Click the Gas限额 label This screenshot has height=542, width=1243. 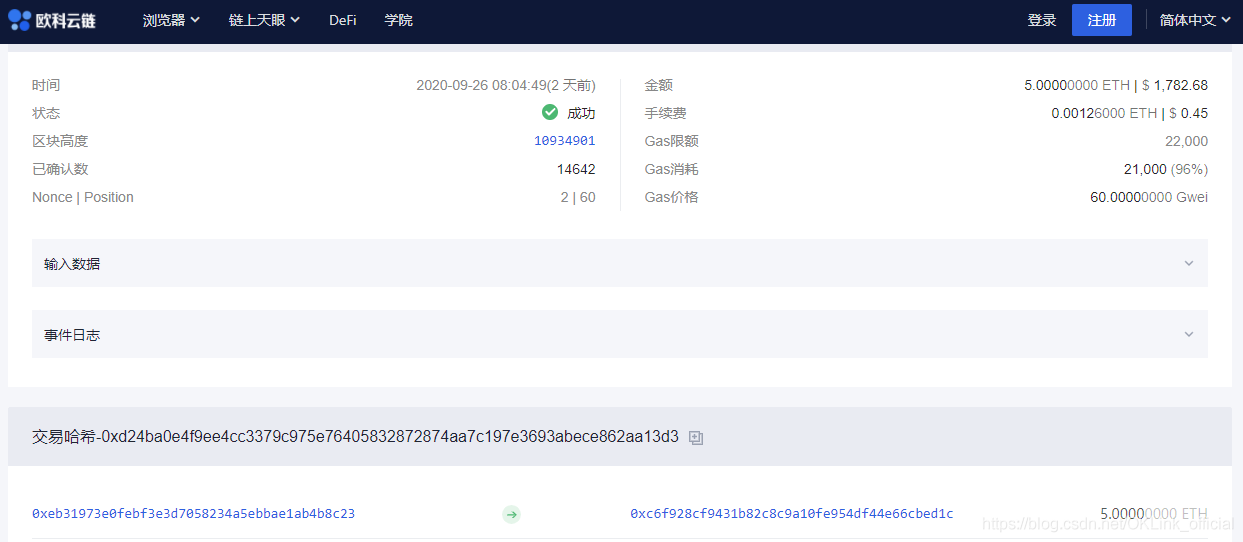(x=672, y=141)
